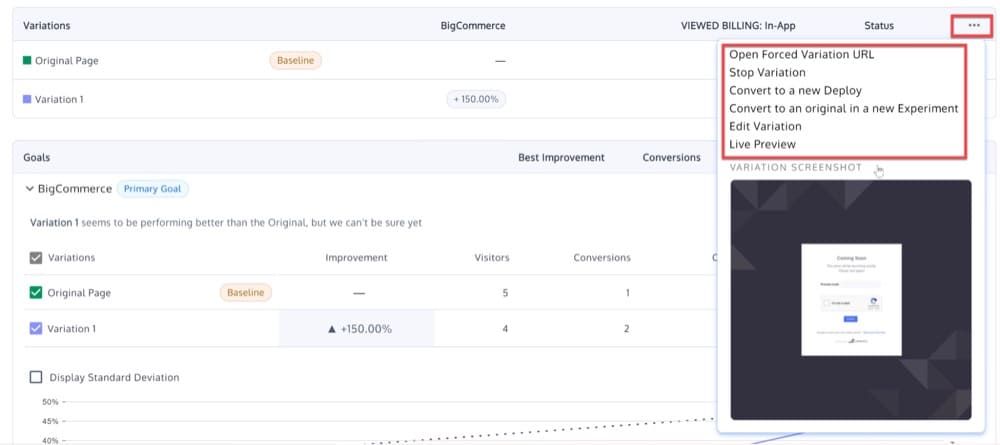This screenshot has width=1000, height=445.
Task: Select Convert to a new Deploy
Action: [x=795, y=91]
